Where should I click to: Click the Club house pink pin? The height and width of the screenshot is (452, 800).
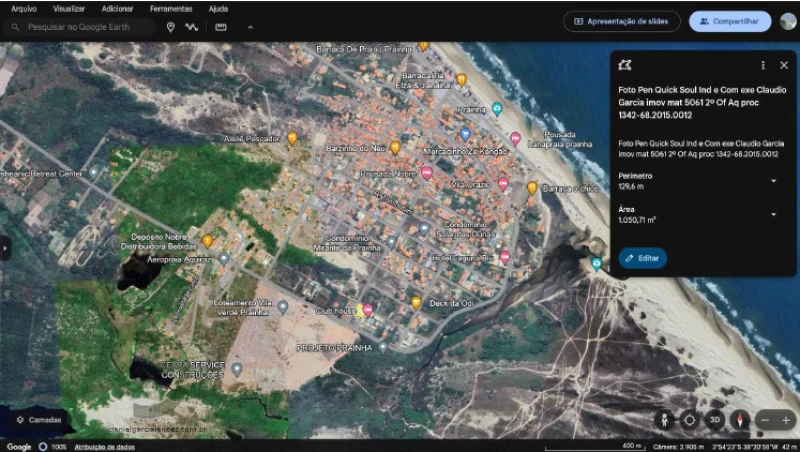point(367,310)
